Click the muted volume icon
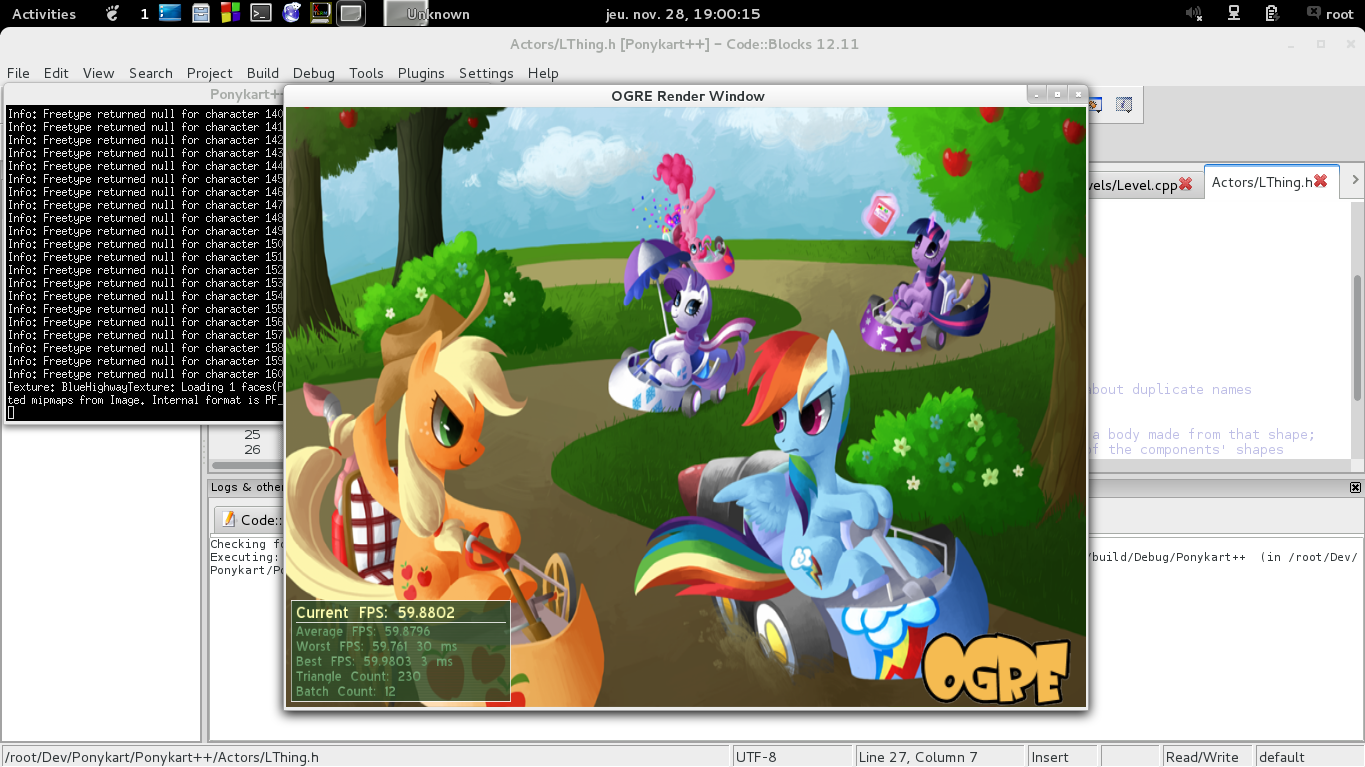 [x=1194, y=14]
